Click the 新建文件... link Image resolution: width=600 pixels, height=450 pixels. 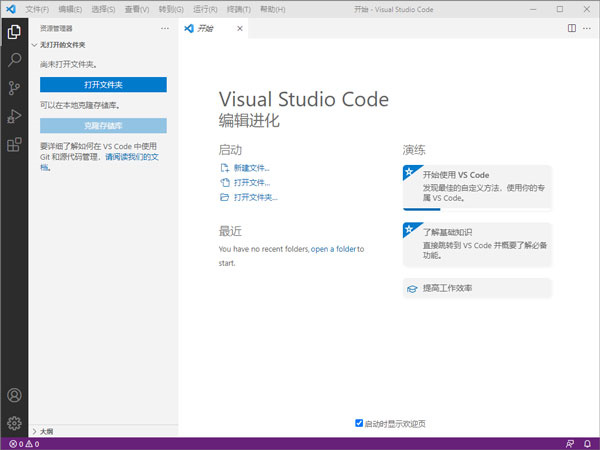[251, 168]
